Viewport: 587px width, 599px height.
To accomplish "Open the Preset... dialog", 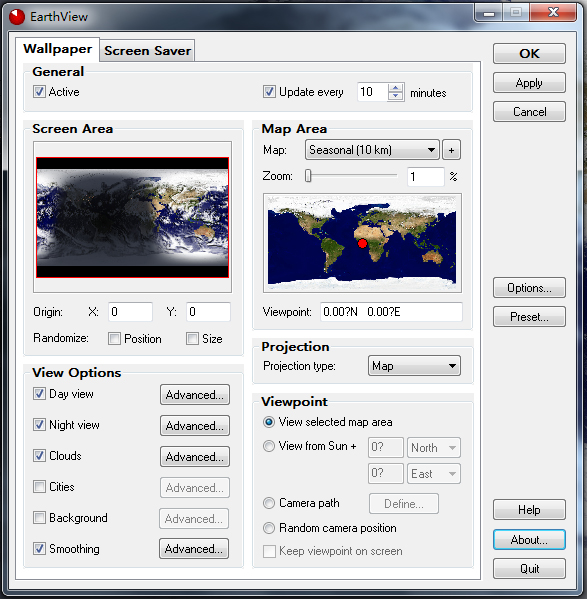I will click(x=529, y=317).
